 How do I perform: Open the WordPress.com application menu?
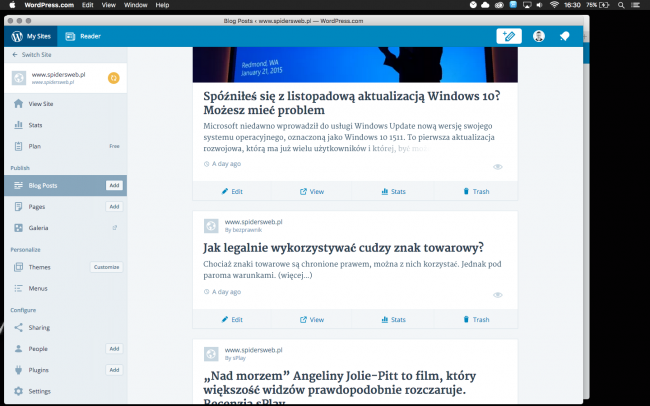coord(49,5)
